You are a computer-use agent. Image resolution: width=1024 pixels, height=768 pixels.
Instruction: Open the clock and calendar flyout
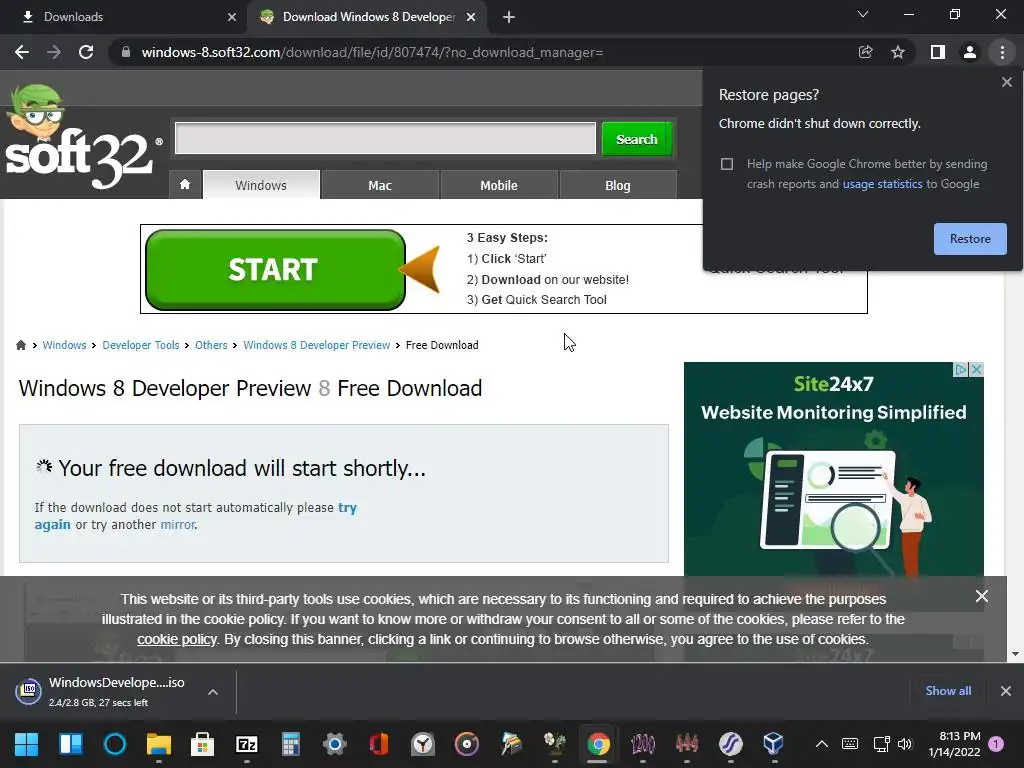pos(954,744)
